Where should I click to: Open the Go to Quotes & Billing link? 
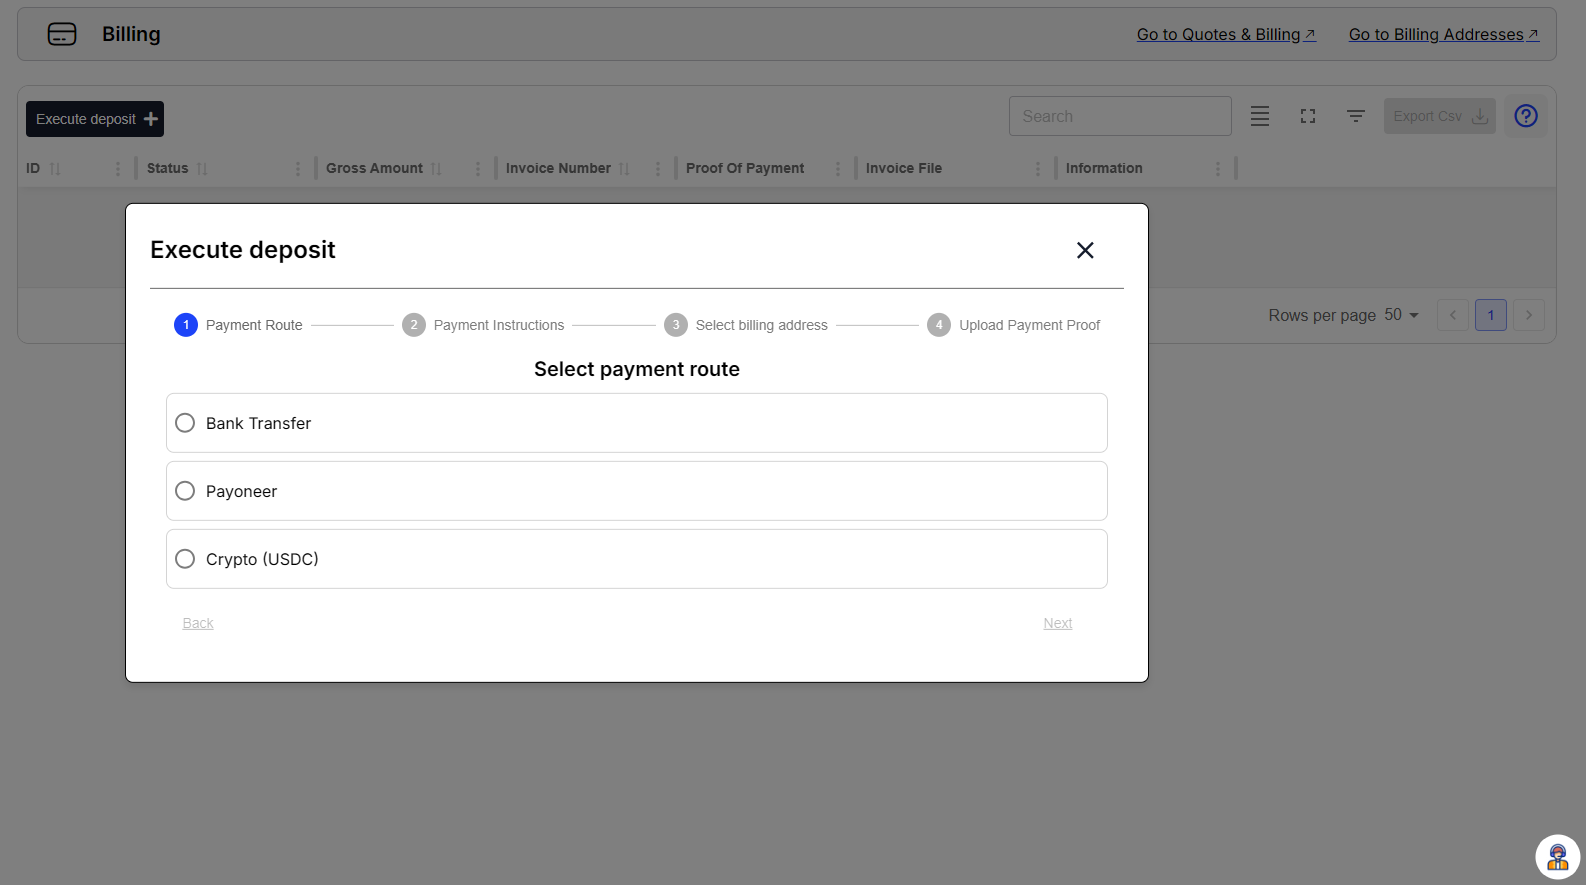[x=1226, y=34]
